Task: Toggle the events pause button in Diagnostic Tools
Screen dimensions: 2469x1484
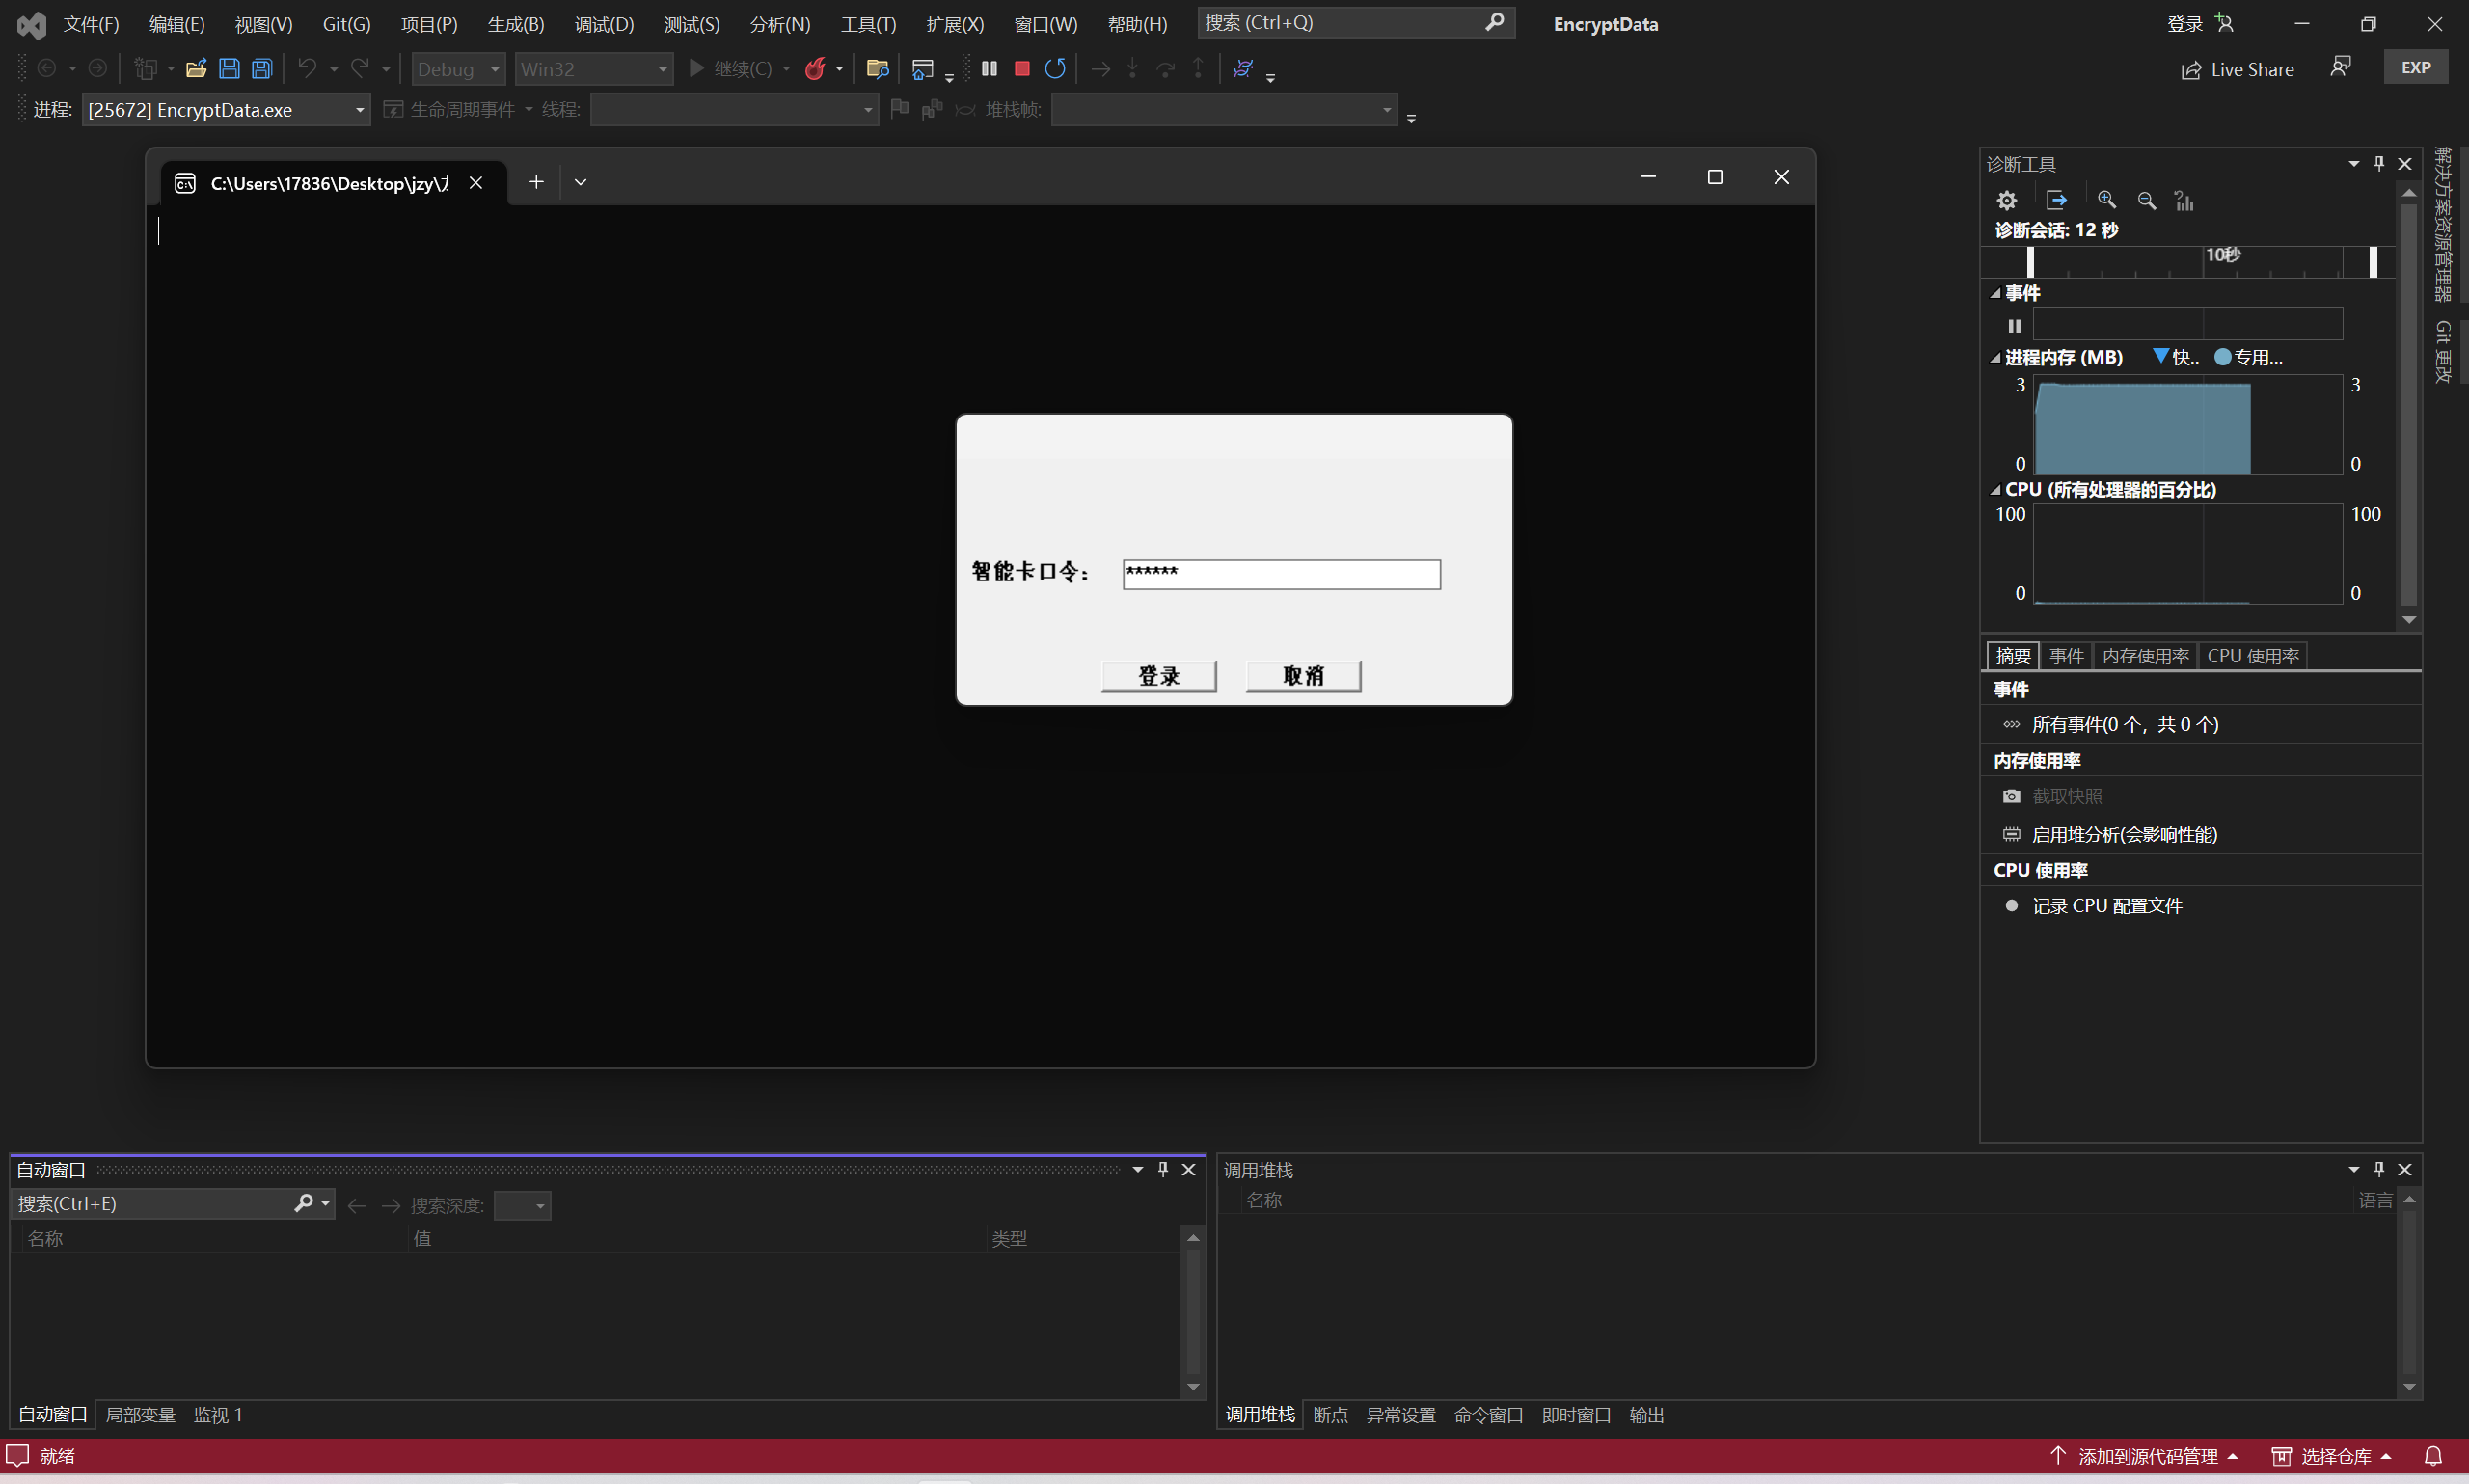Action: pyautogui.click(x=2014, y=326)
